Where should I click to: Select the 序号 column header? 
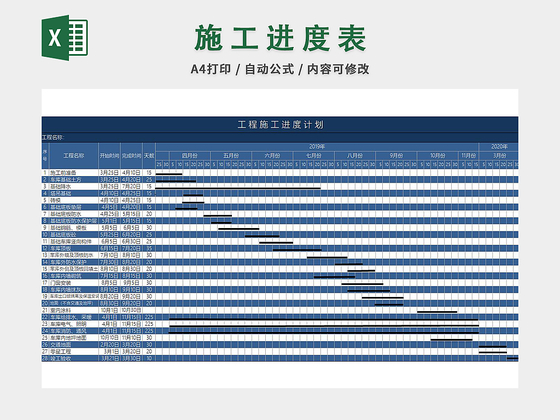(45, 156)
